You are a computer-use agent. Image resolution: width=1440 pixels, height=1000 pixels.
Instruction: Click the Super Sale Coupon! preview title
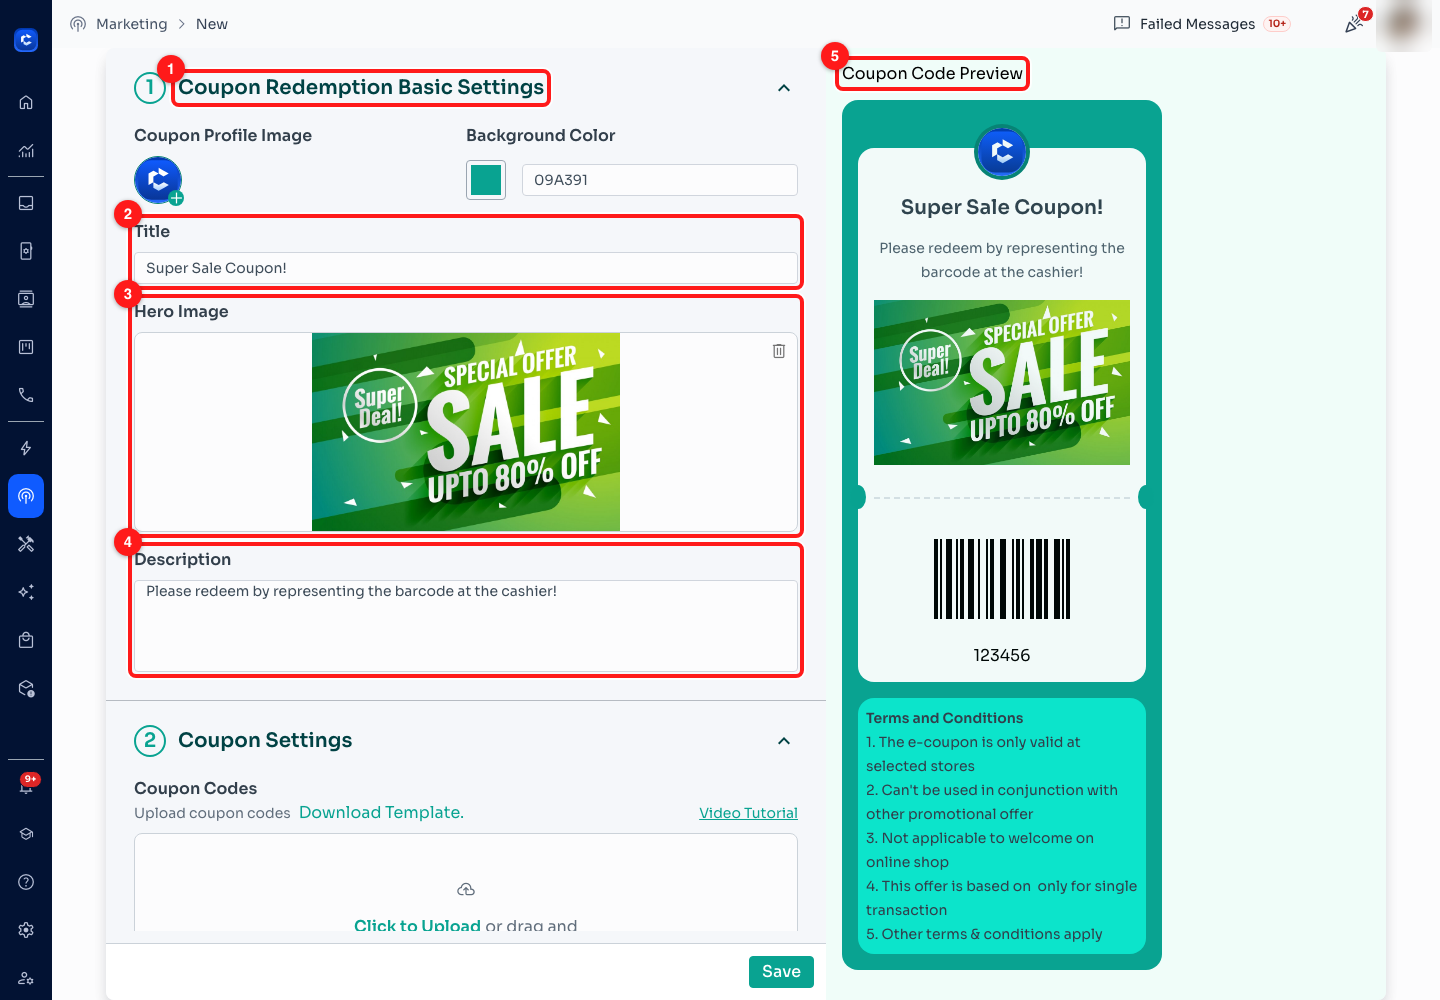(1002, 207)
